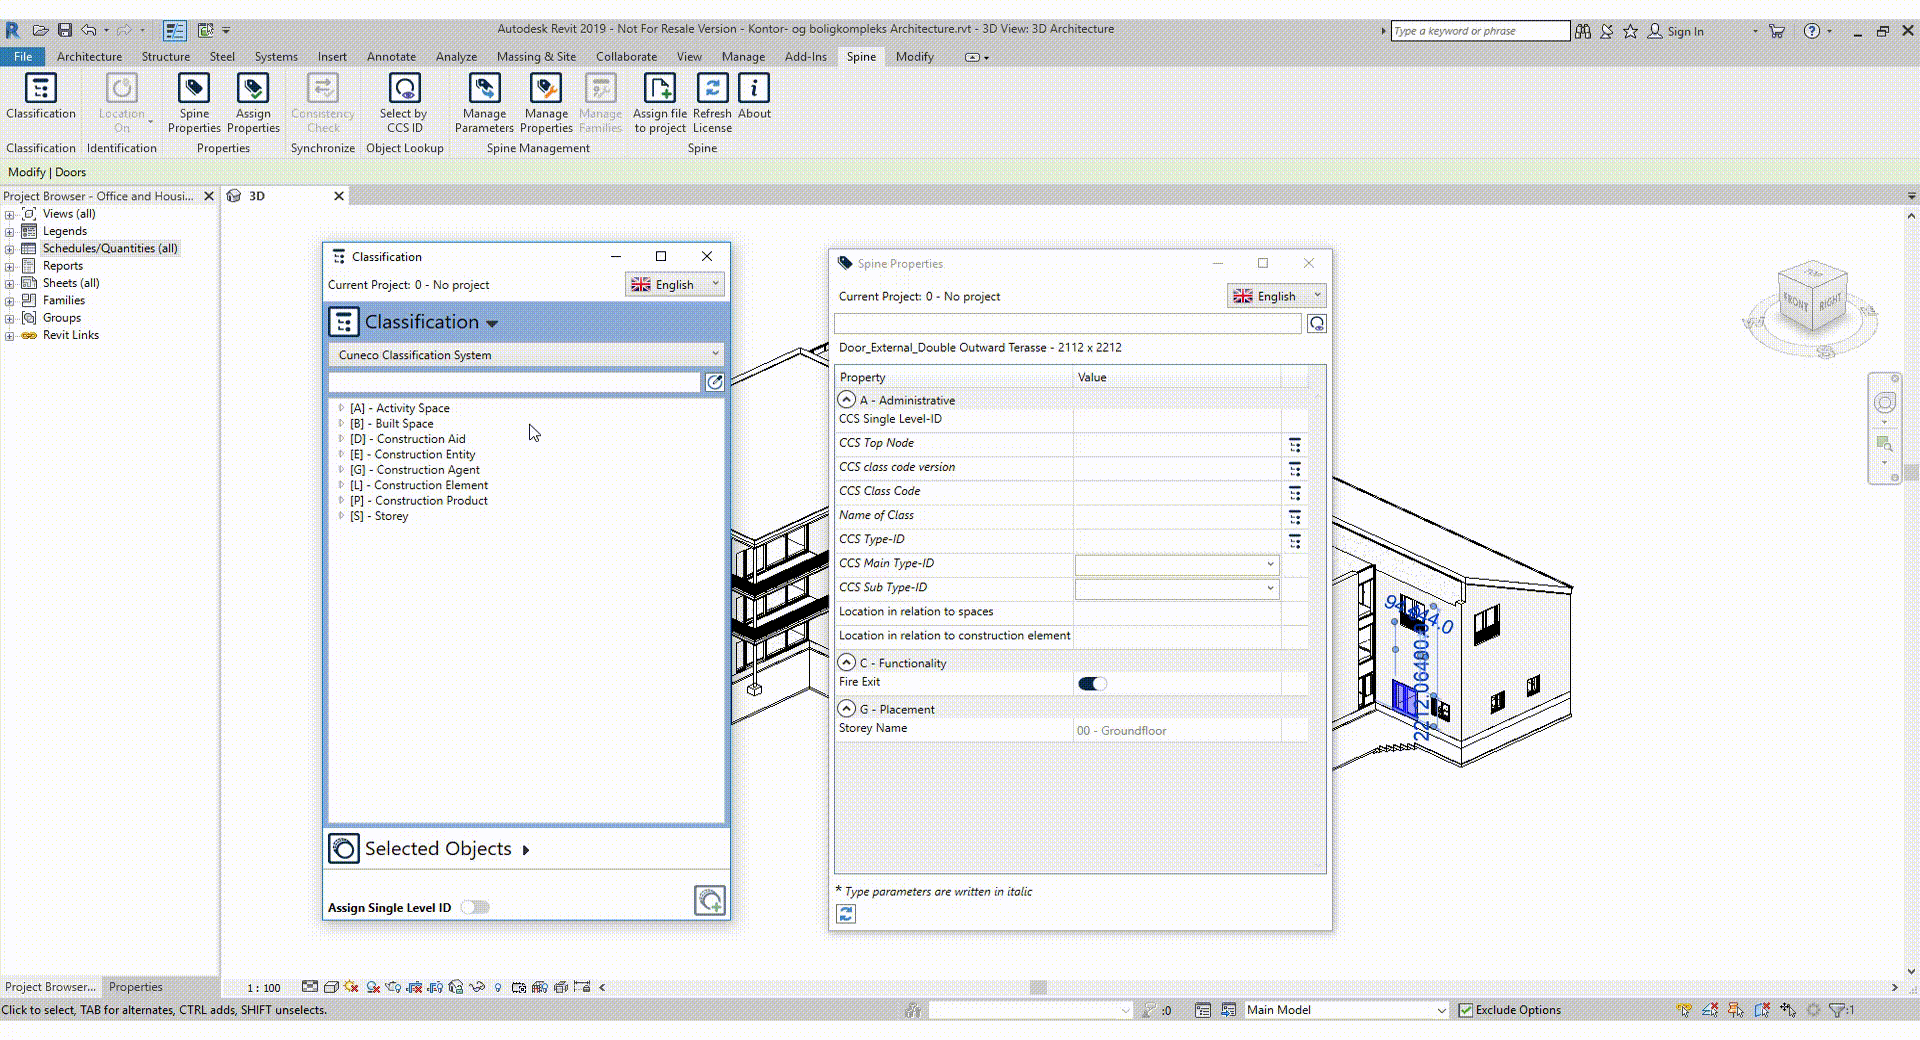The image size is (1920, 1040).
Task: Expand [A] - Activity Space node
Action: (341, 408)
